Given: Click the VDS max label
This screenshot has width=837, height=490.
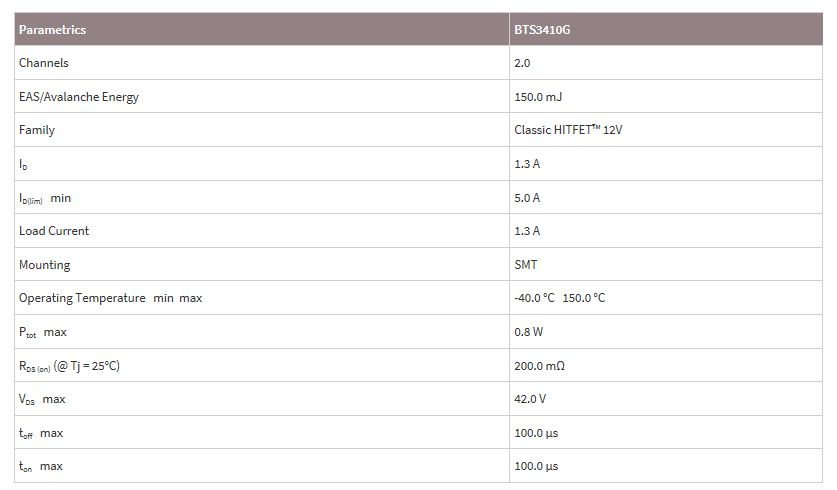Looking at the screenshot, I should 42,399.
